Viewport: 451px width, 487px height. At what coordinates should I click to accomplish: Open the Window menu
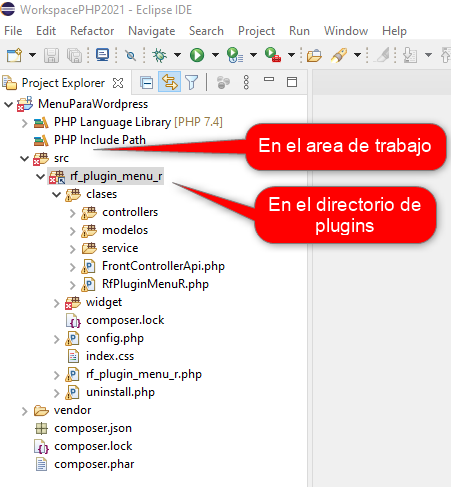click(x=346, y=31)
